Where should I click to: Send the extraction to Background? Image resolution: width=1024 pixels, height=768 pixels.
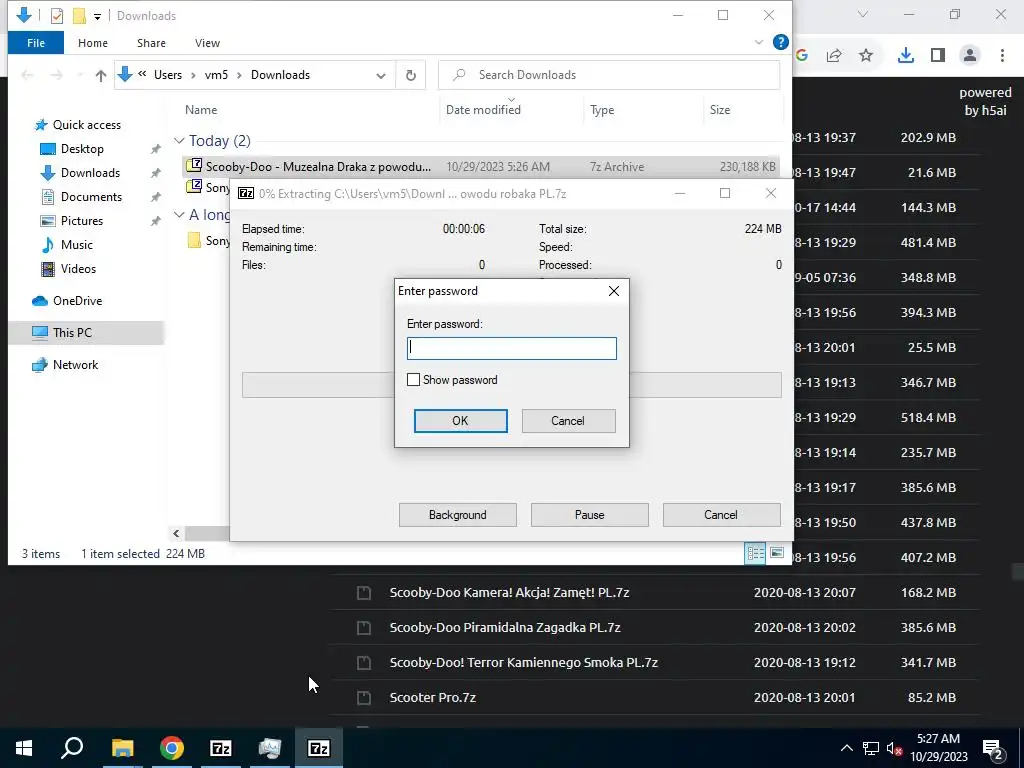(458, 515)
